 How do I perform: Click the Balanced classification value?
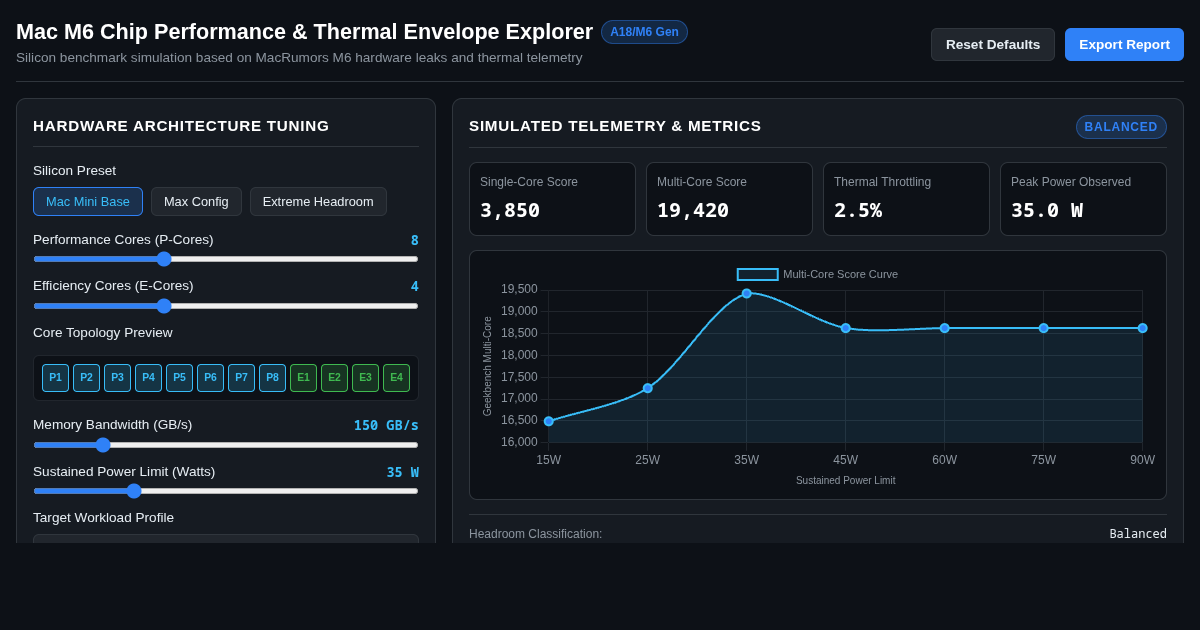pos(1138,534)
